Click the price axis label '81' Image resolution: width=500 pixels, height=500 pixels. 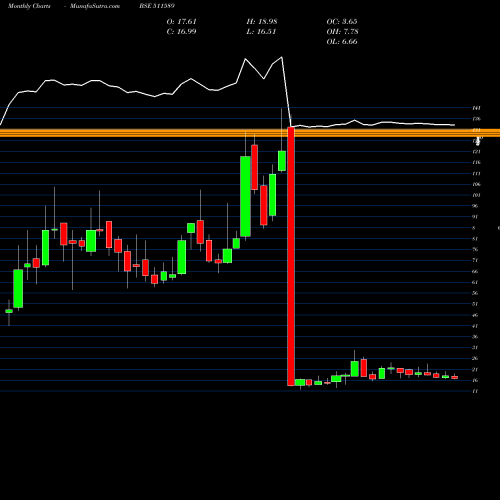pos(475,239)
